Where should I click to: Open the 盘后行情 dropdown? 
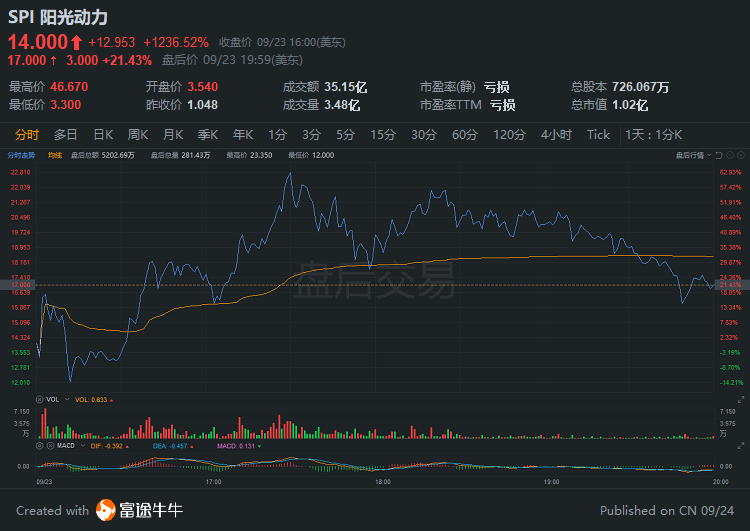click(691, 155)
